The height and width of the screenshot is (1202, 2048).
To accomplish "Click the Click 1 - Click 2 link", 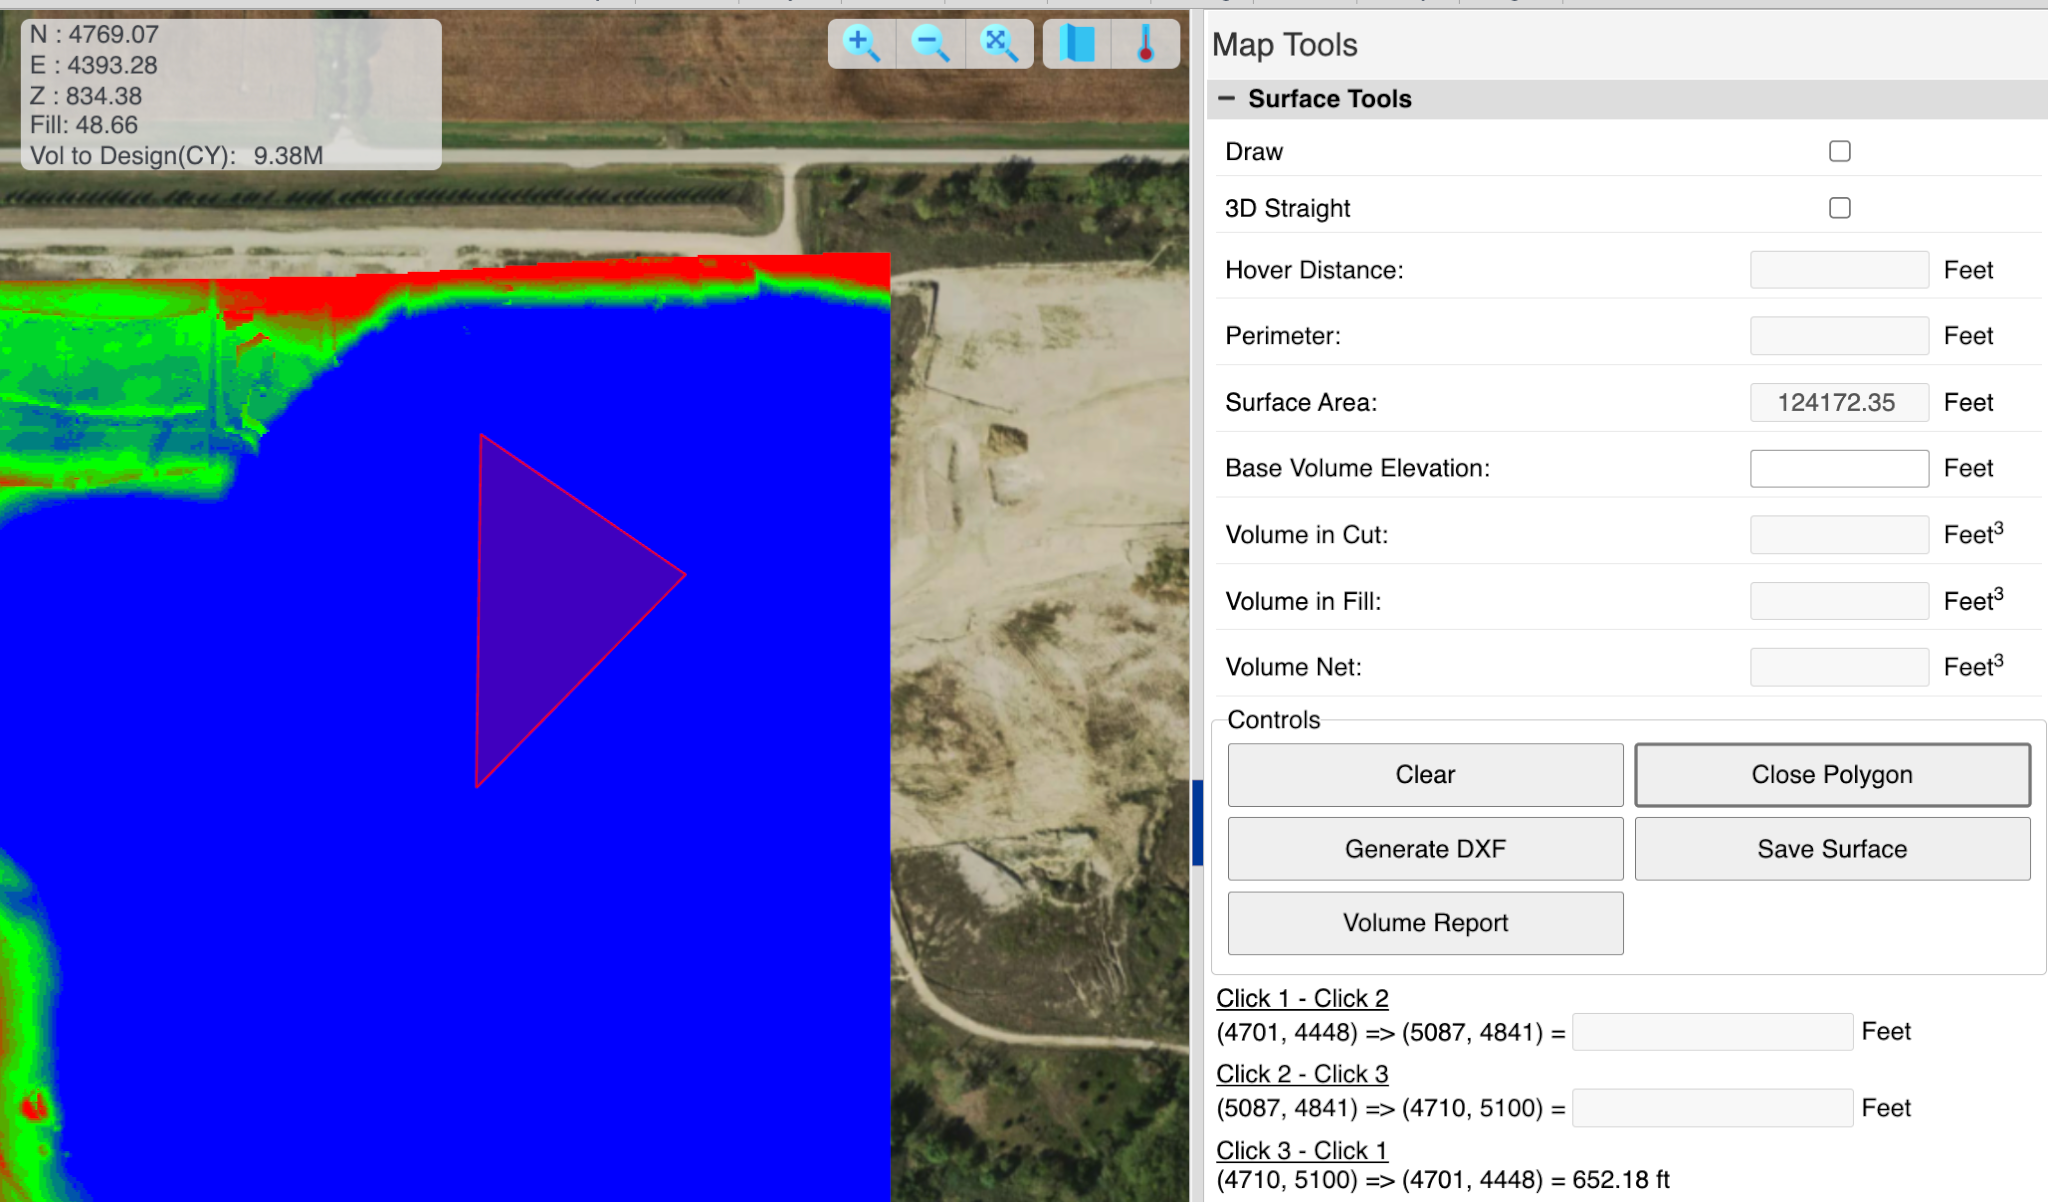I will click(1302, 998).
